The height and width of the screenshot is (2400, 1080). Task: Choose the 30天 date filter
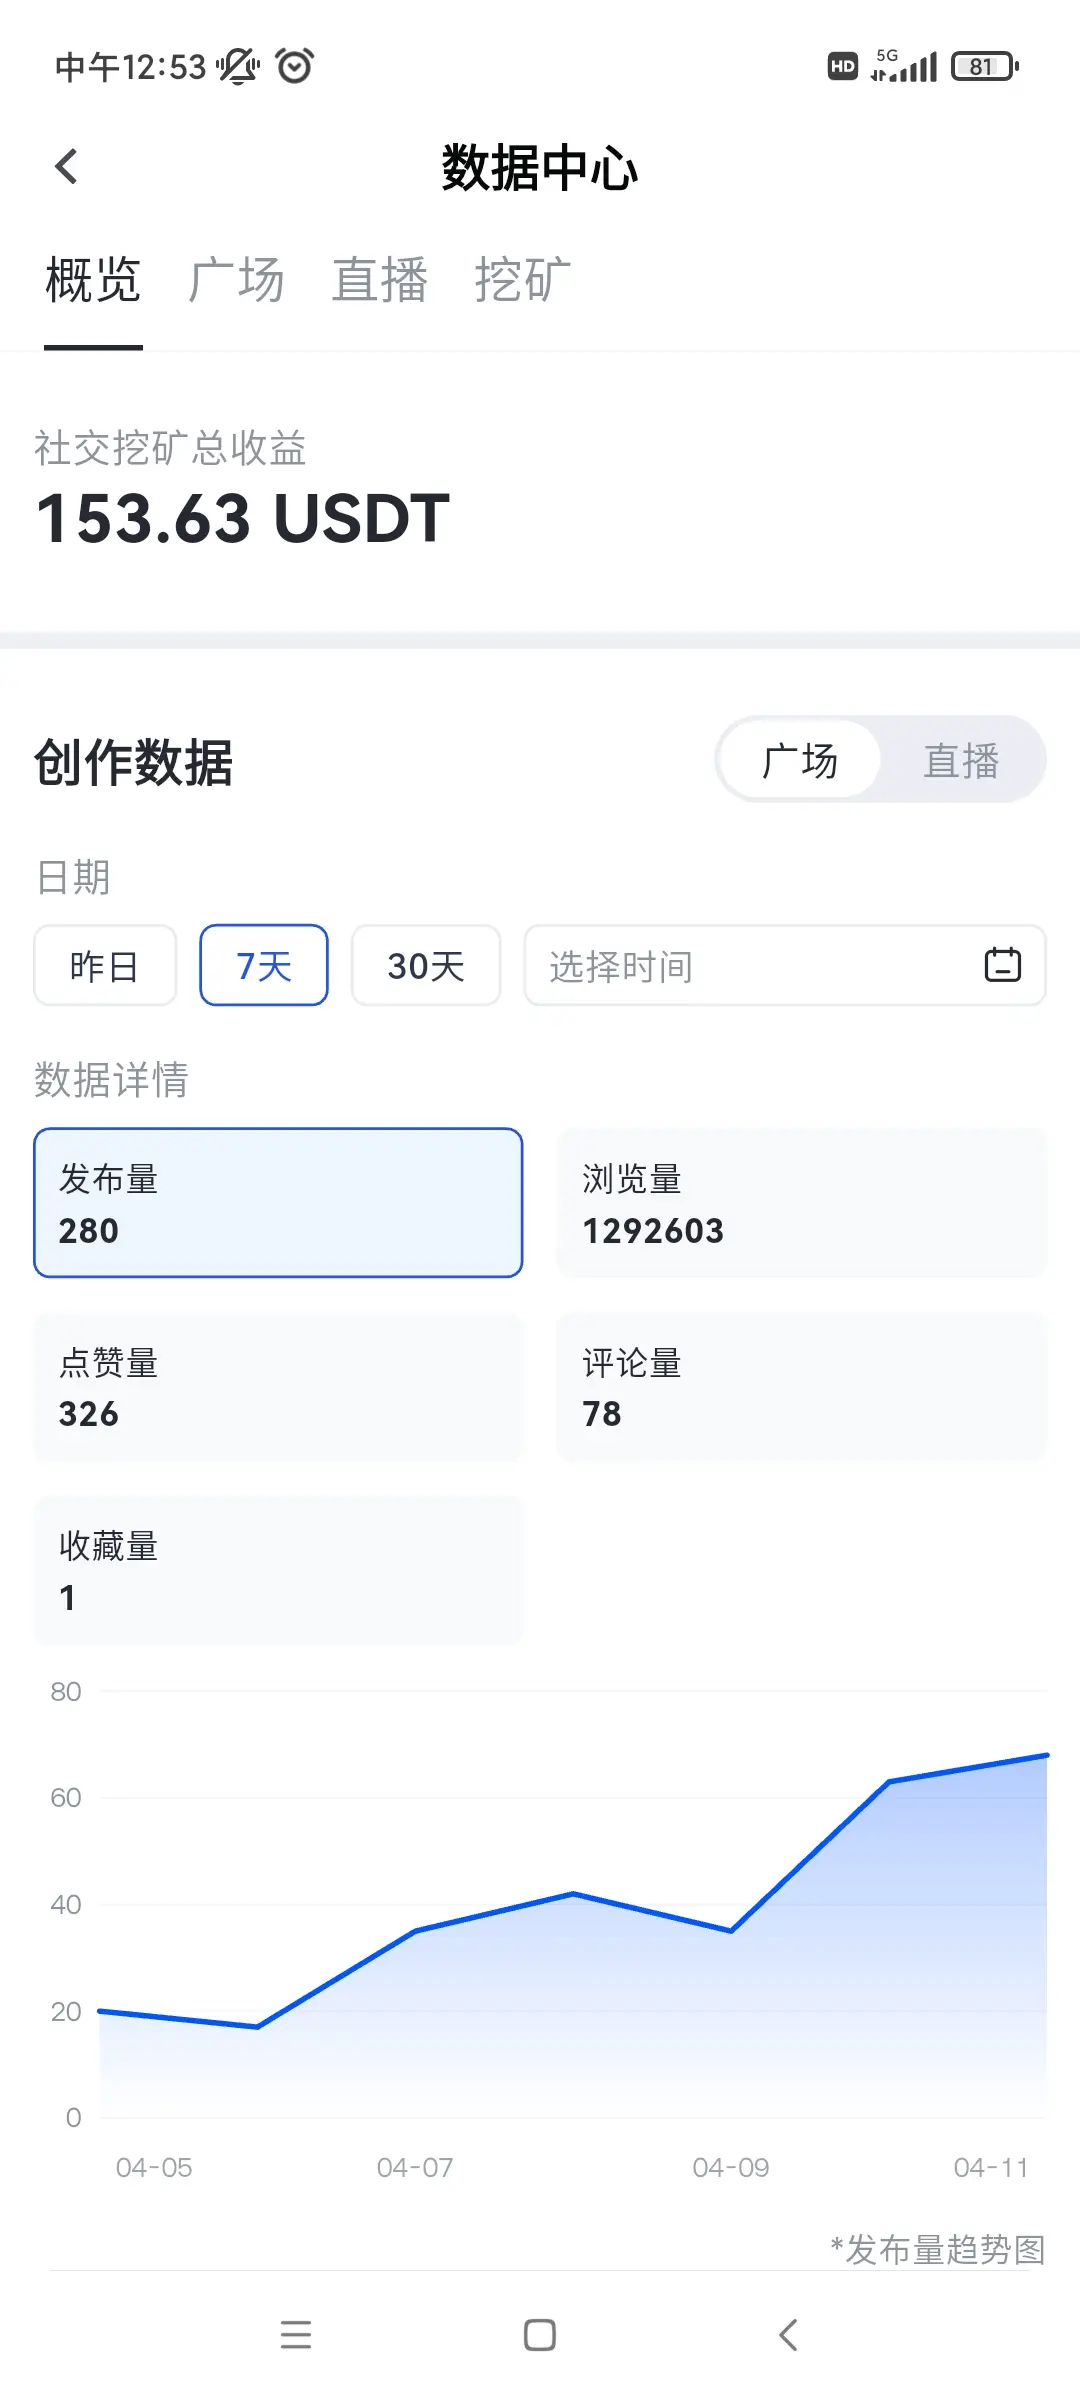point(426,965)
